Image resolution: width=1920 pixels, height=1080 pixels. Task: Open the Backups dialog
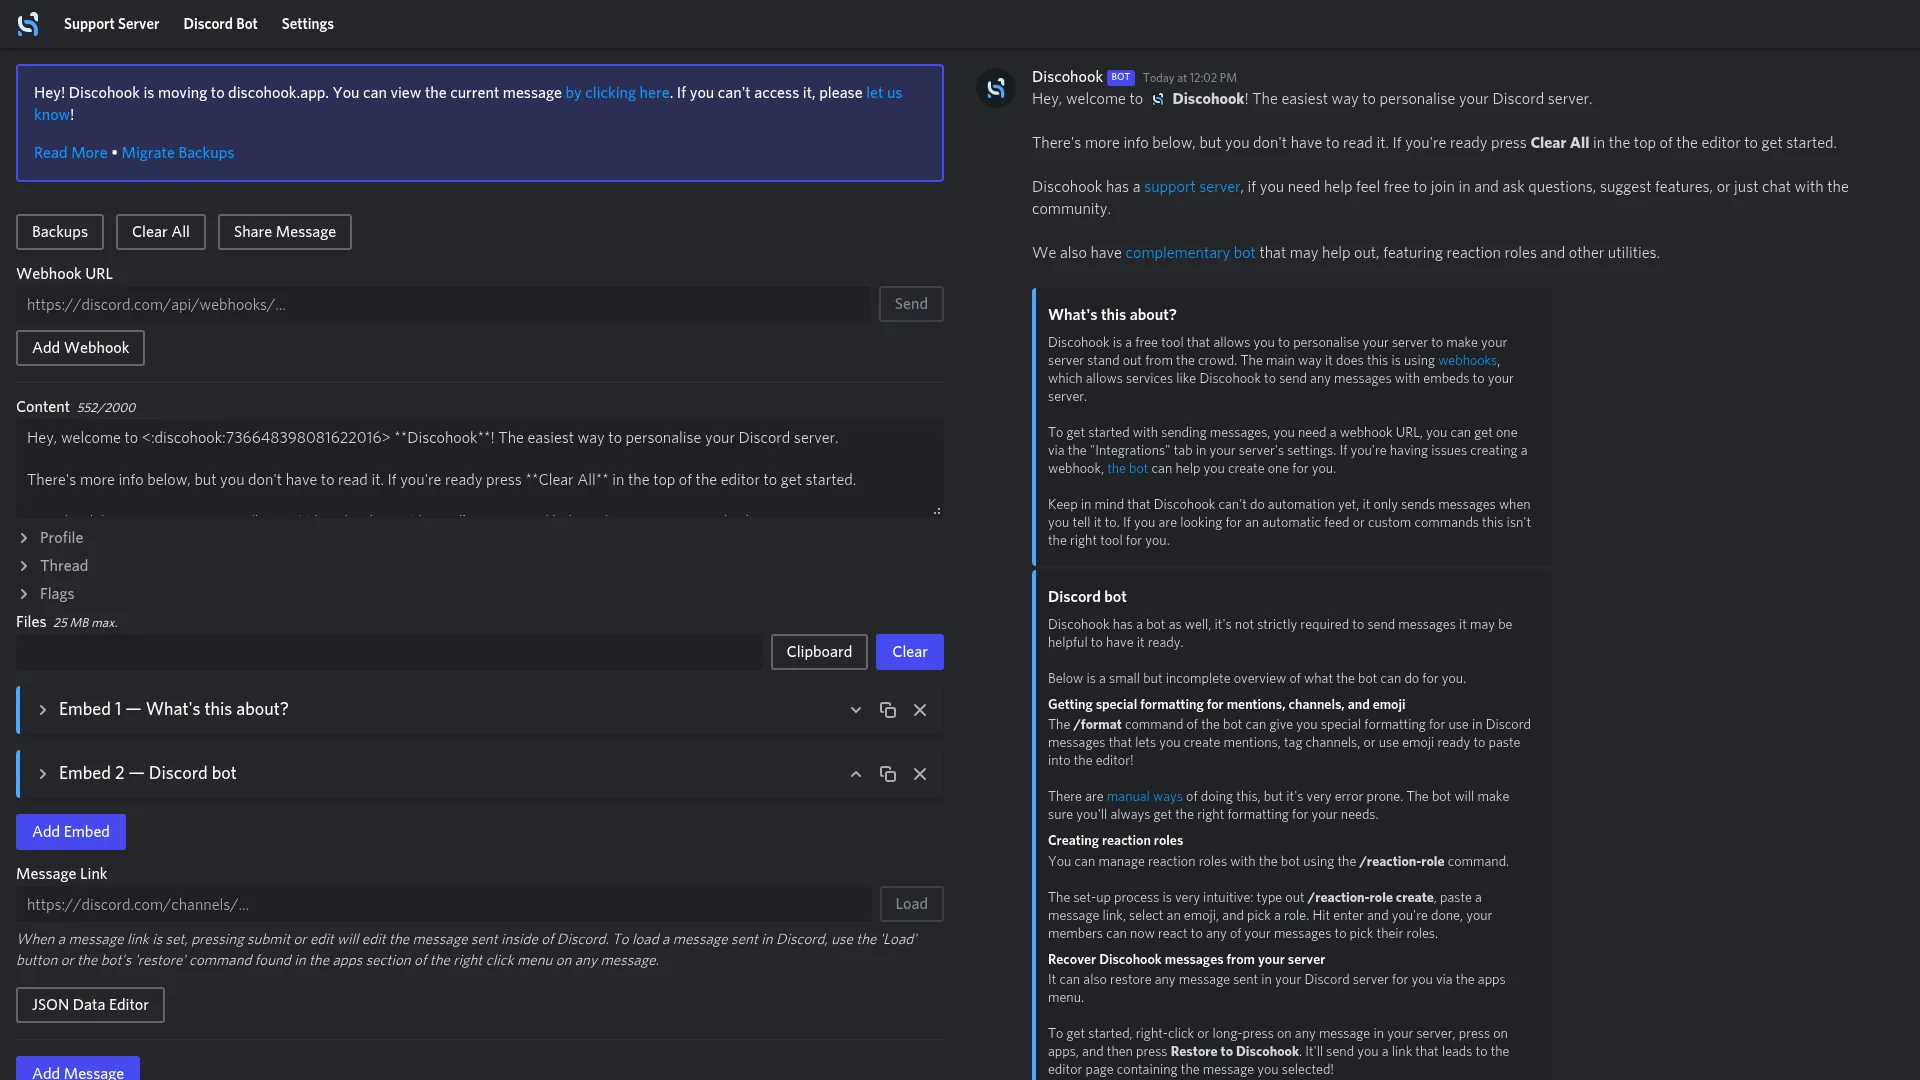[60, 232]
